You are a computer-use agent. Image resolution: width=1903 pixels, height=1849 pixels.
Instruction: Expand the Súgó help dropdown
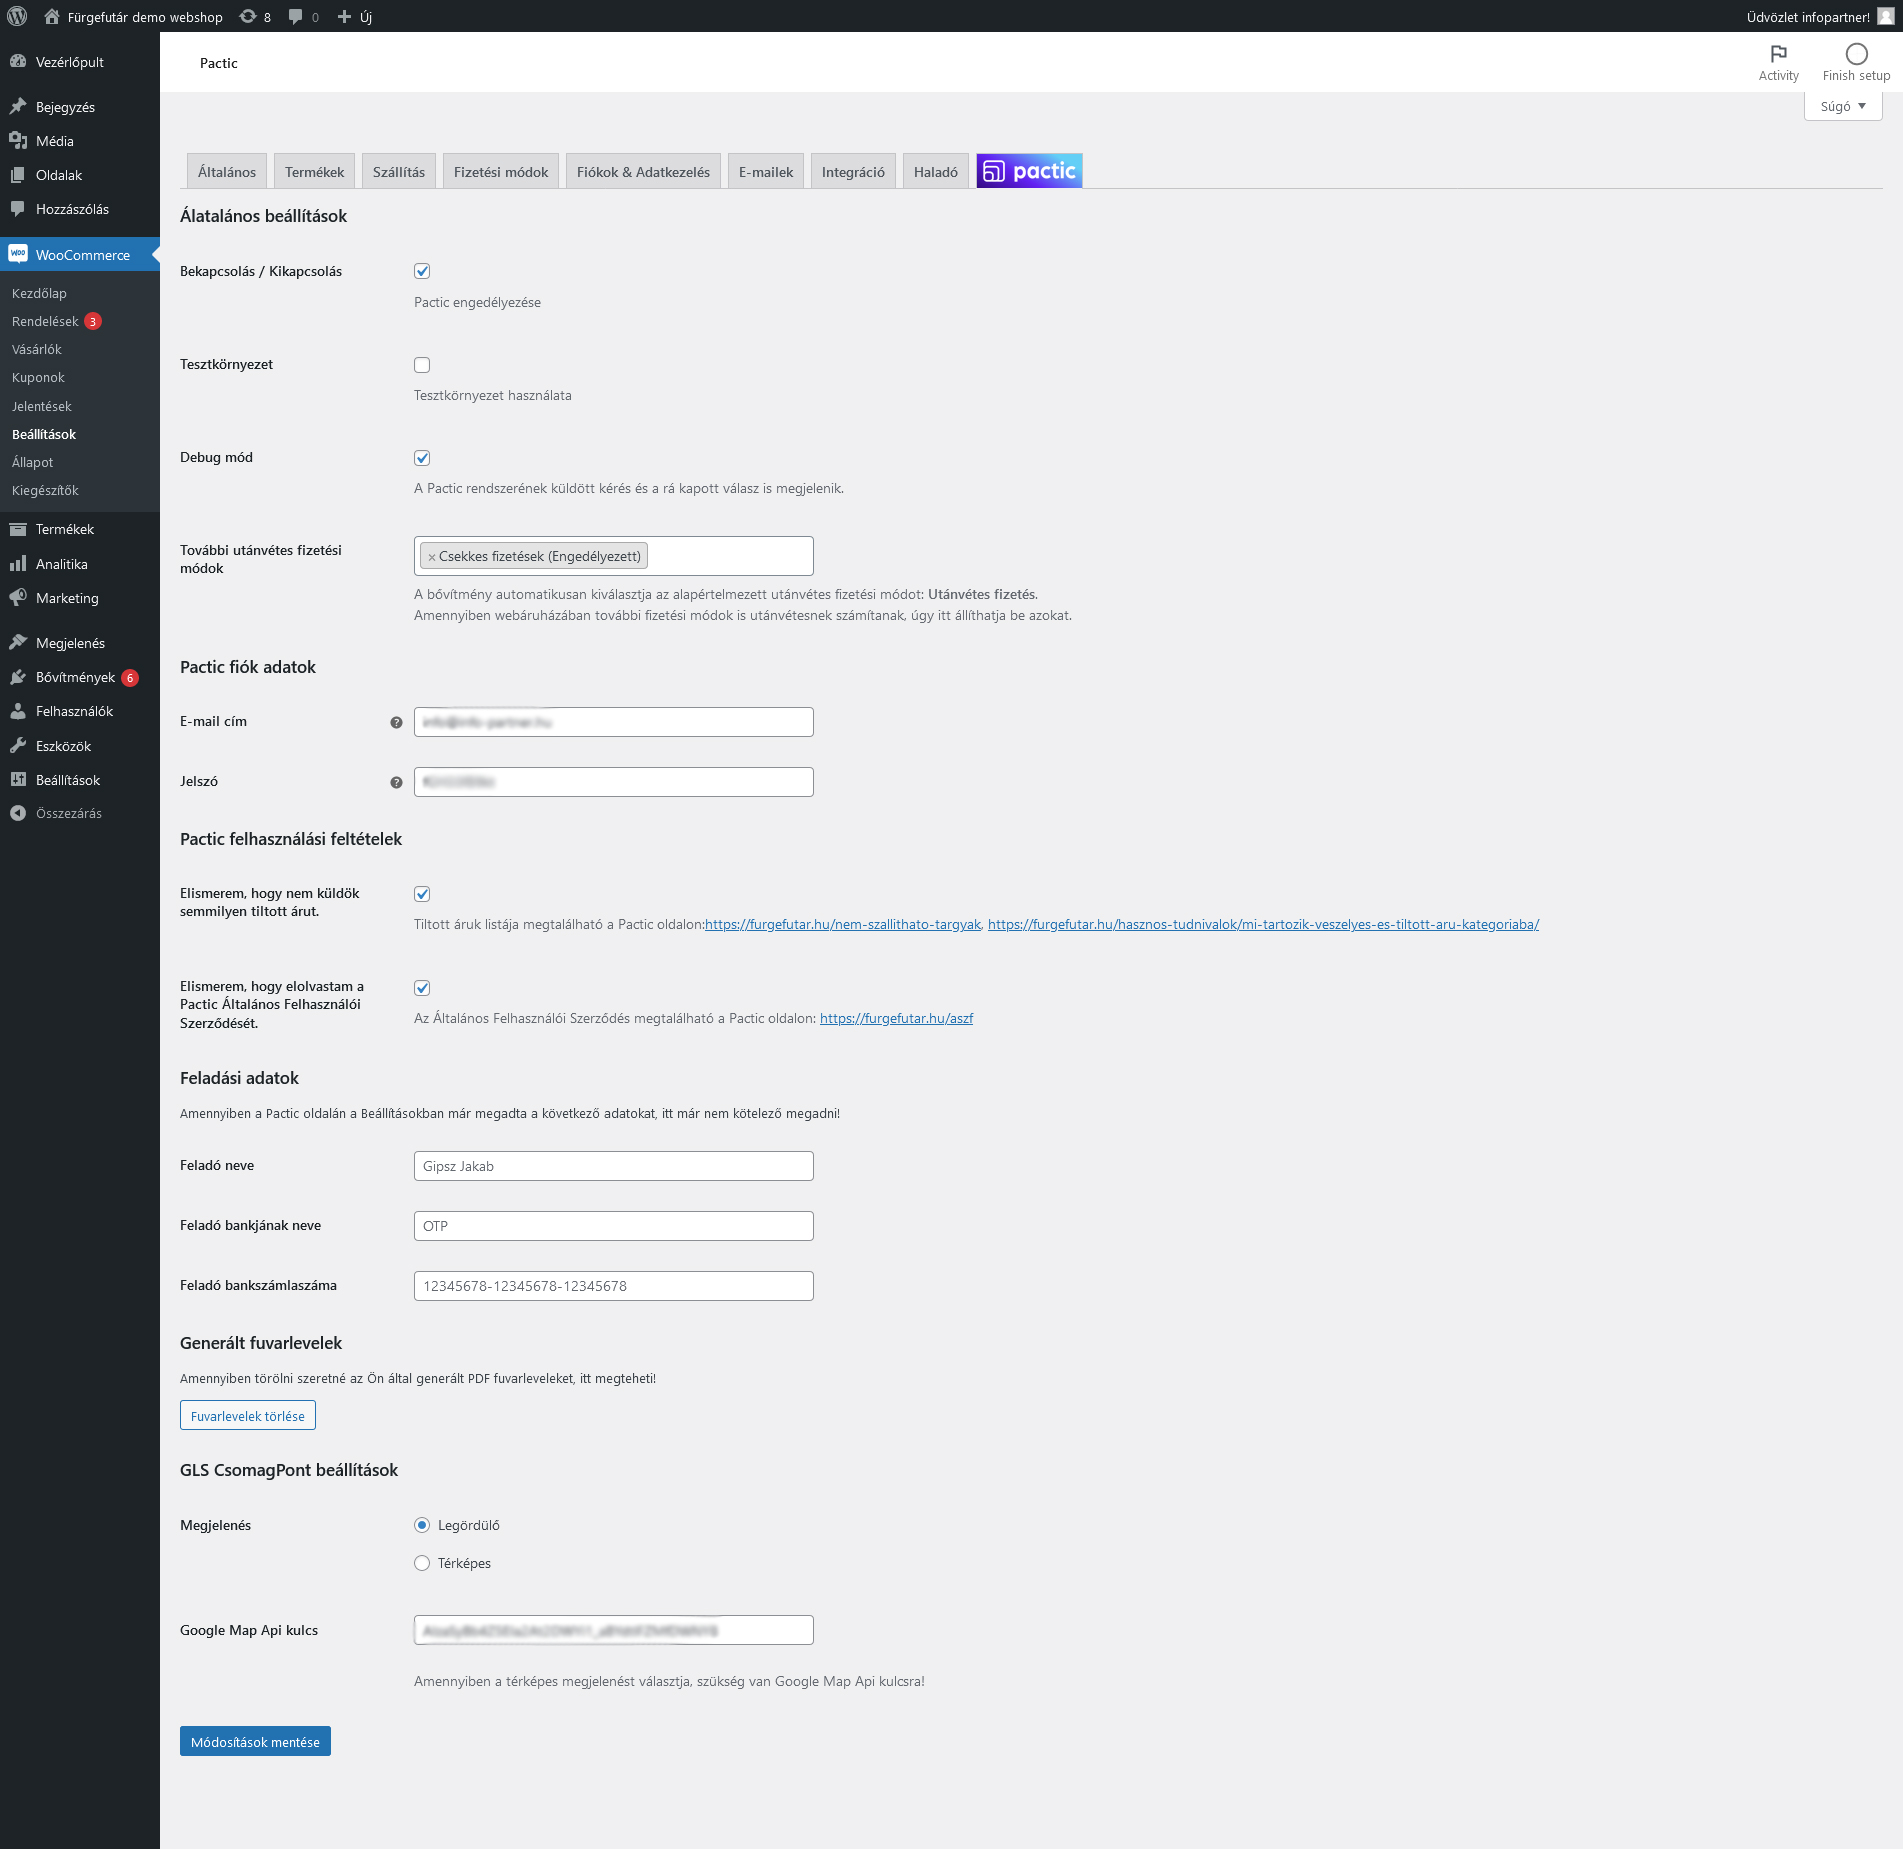coord(1843,106)
